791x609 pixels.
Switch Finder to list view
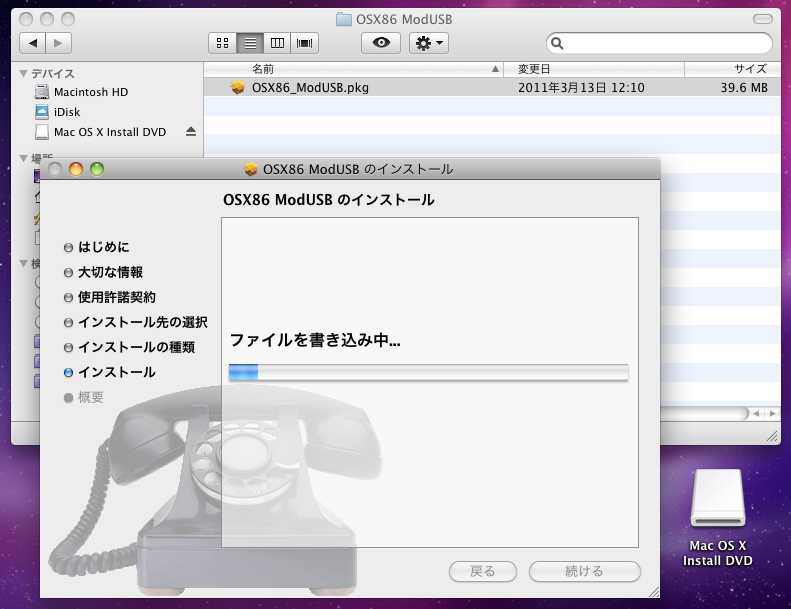pos(250,43)
